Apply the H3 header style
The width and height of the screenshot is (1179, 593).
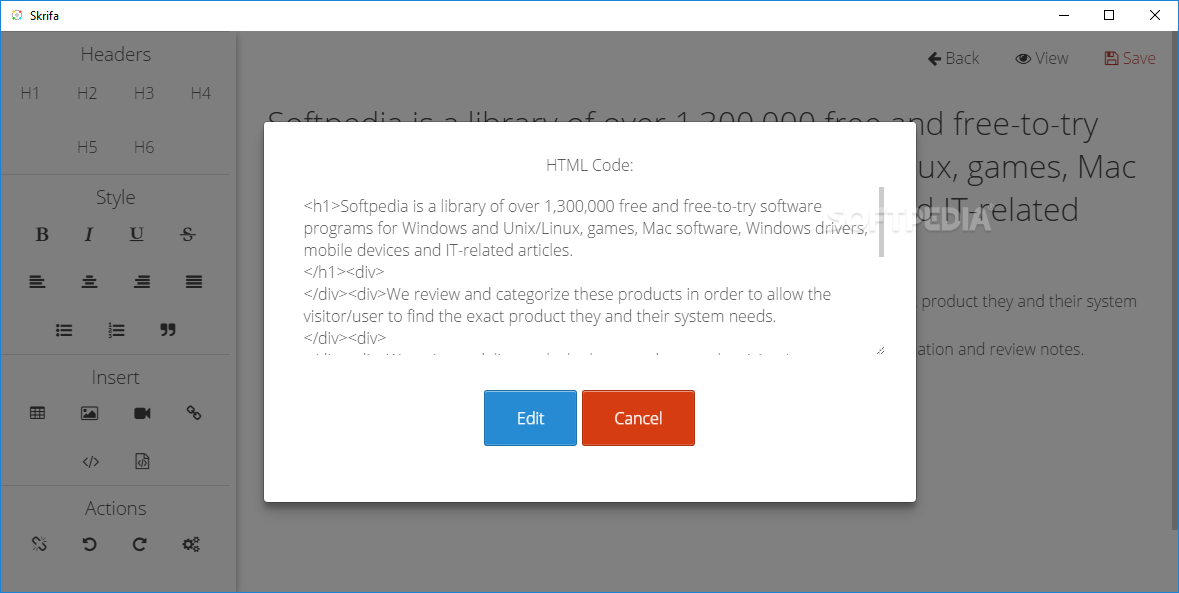click(x=144, y=93)
